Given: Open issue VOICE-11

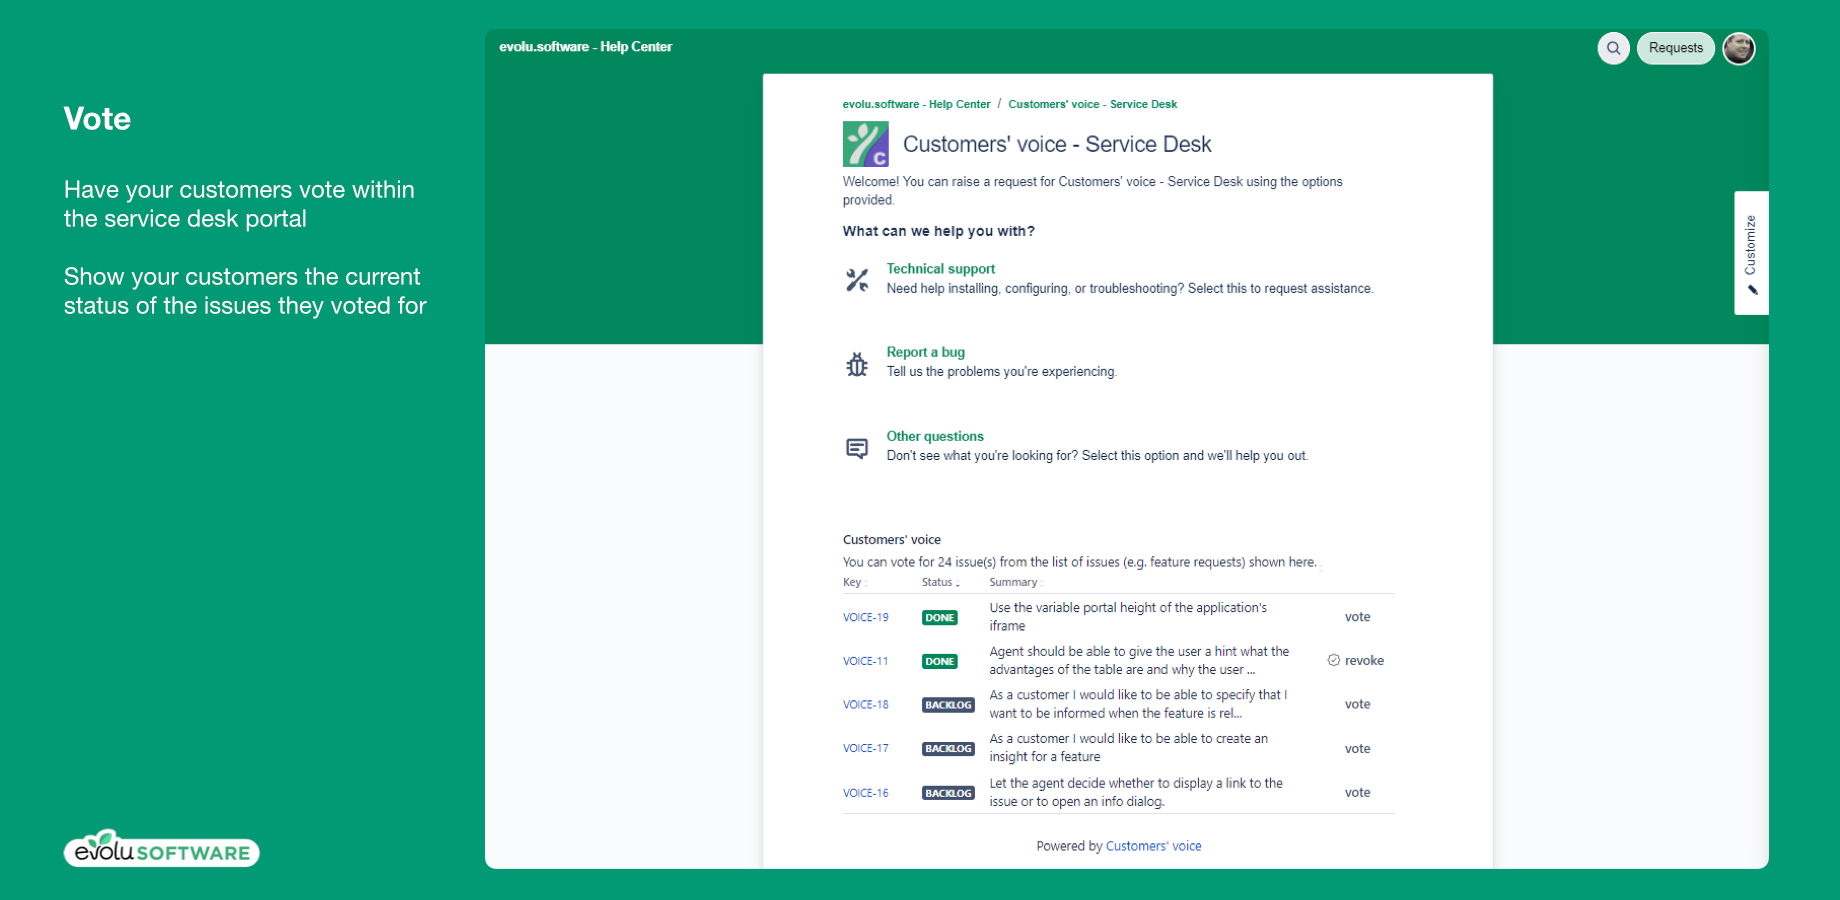Looking at the screenshot, I should click(866, 661).
